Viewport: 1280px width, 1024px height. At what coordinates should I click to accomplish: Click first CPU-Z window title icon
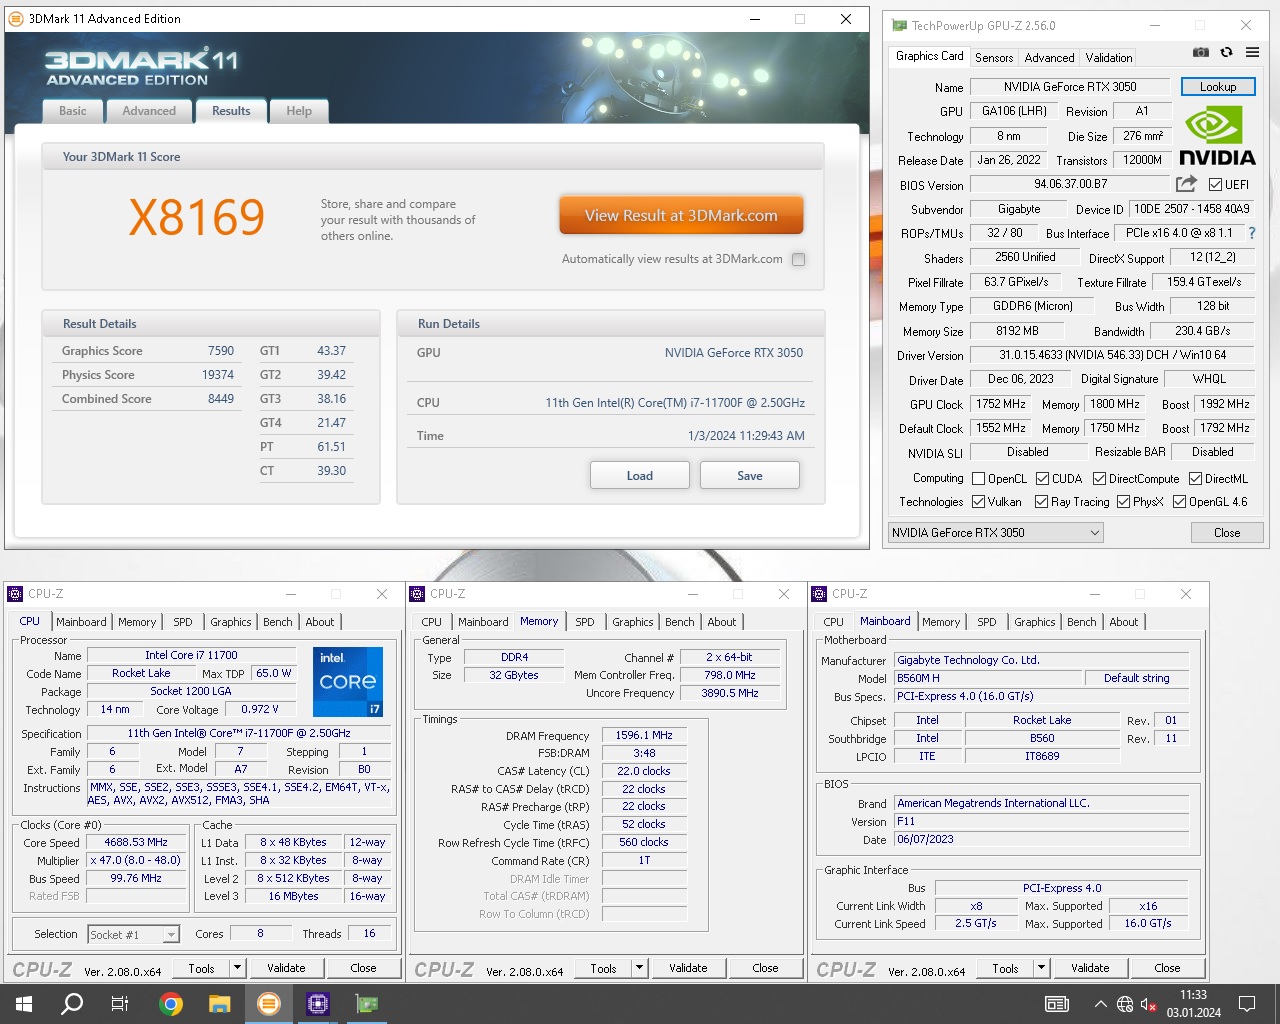click(x=16, y=594)
